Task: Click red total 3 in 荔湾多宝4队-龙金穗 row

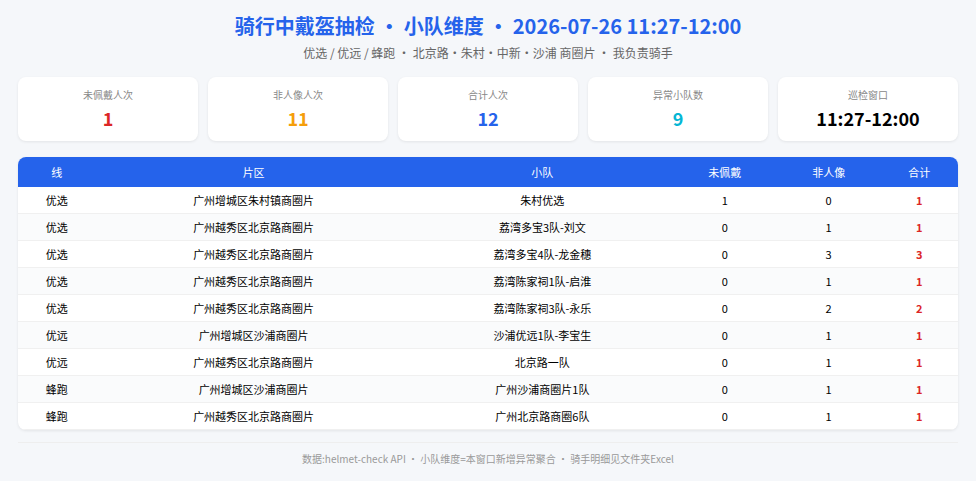Action: (x=919, y=255)
